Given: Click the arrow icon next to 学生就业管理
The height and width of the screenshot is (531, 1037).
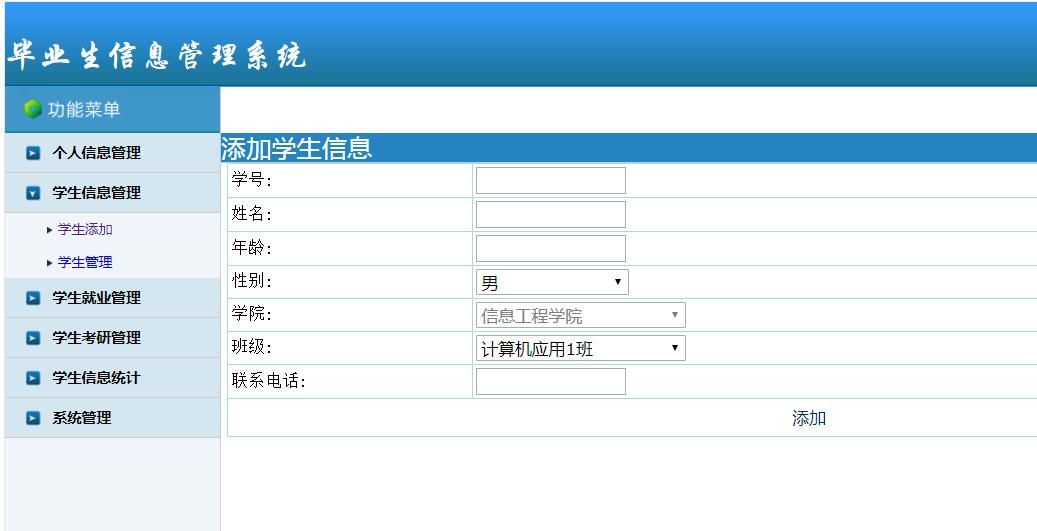Looking at the screenshot, I should (x=33, y=298).
